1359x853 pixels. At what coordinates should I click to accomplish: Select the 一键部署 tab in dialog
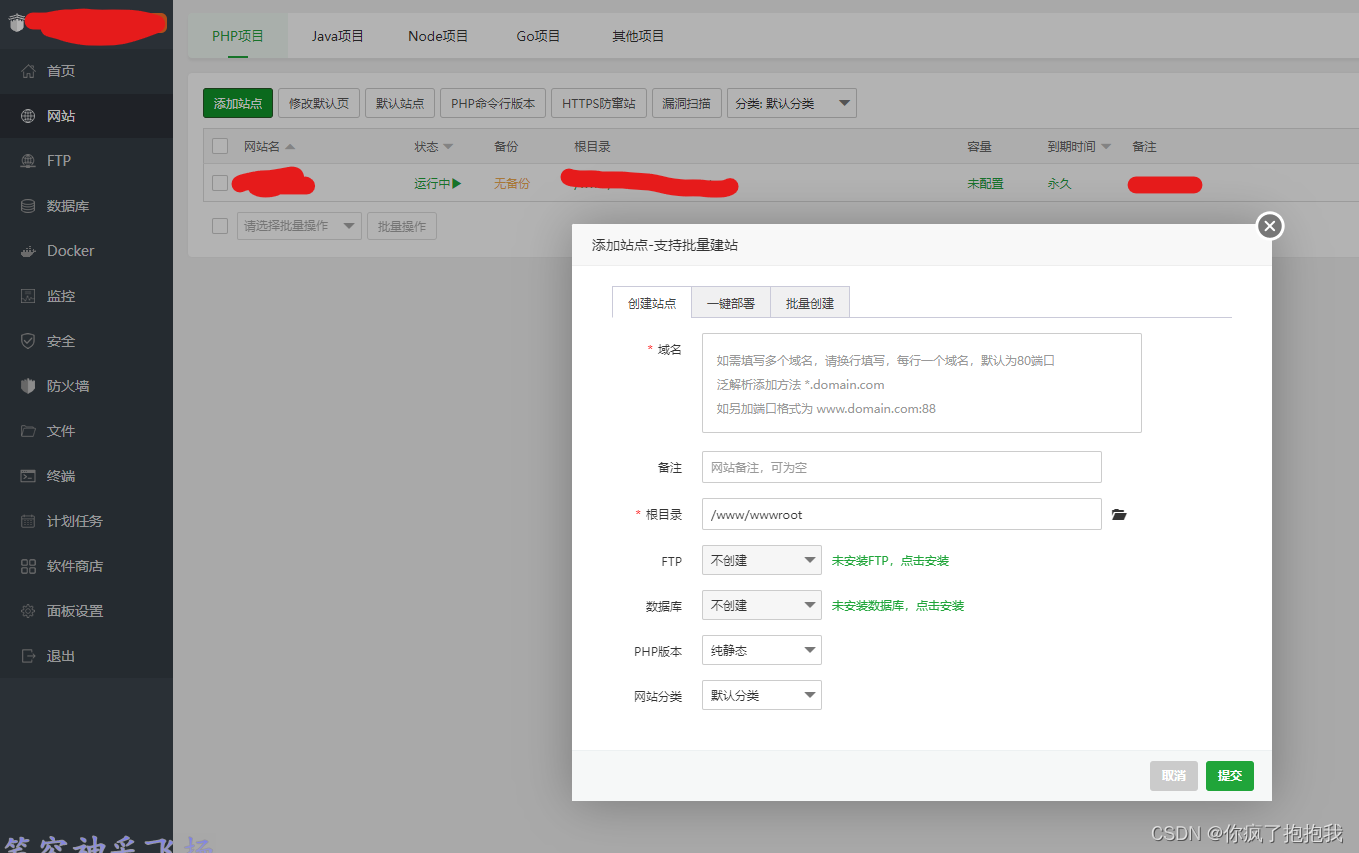[731, 303]
